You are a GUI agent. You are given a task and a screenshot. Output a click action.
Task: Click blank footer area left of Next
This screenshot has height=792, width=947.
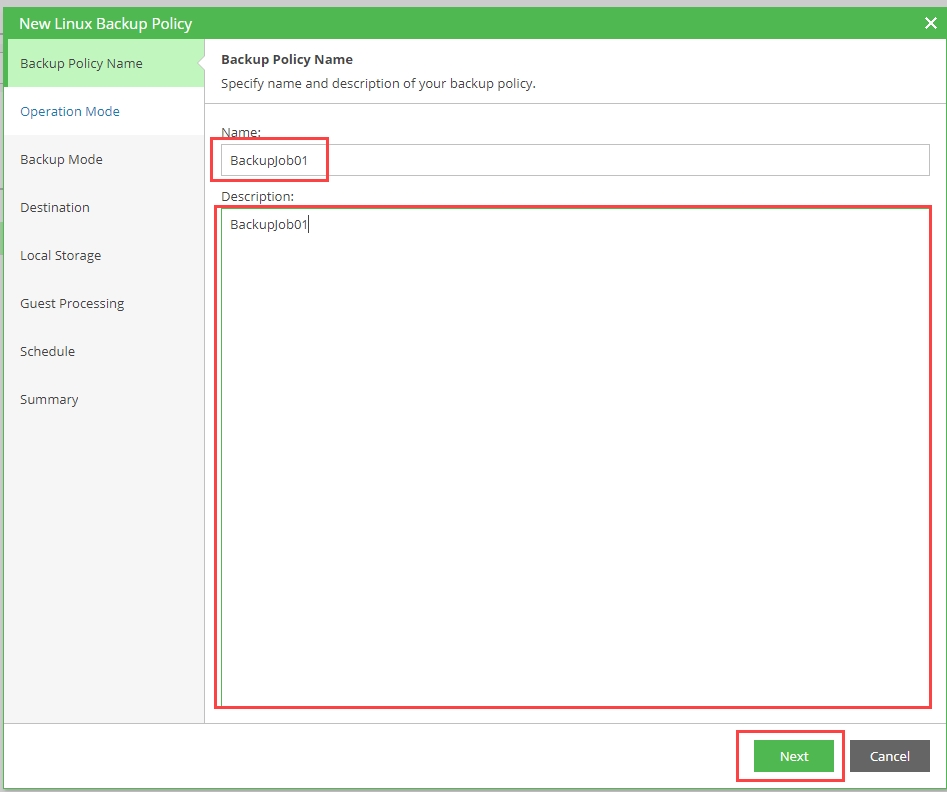pos(400,756)
